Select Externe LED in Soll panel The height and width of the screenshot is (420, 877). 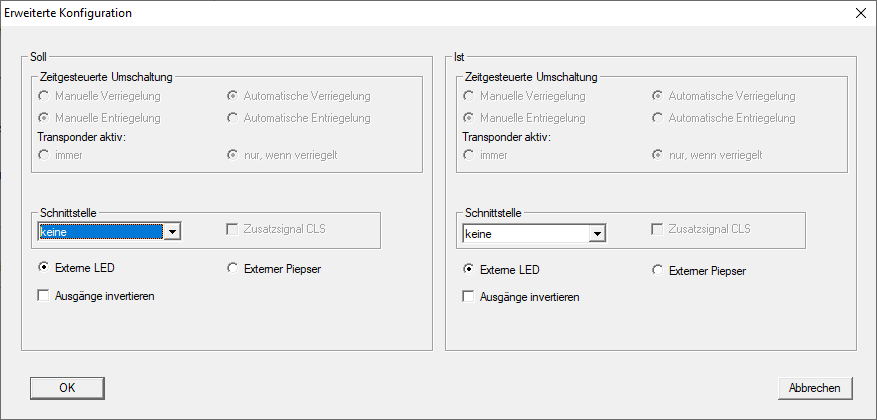(44, 268)
